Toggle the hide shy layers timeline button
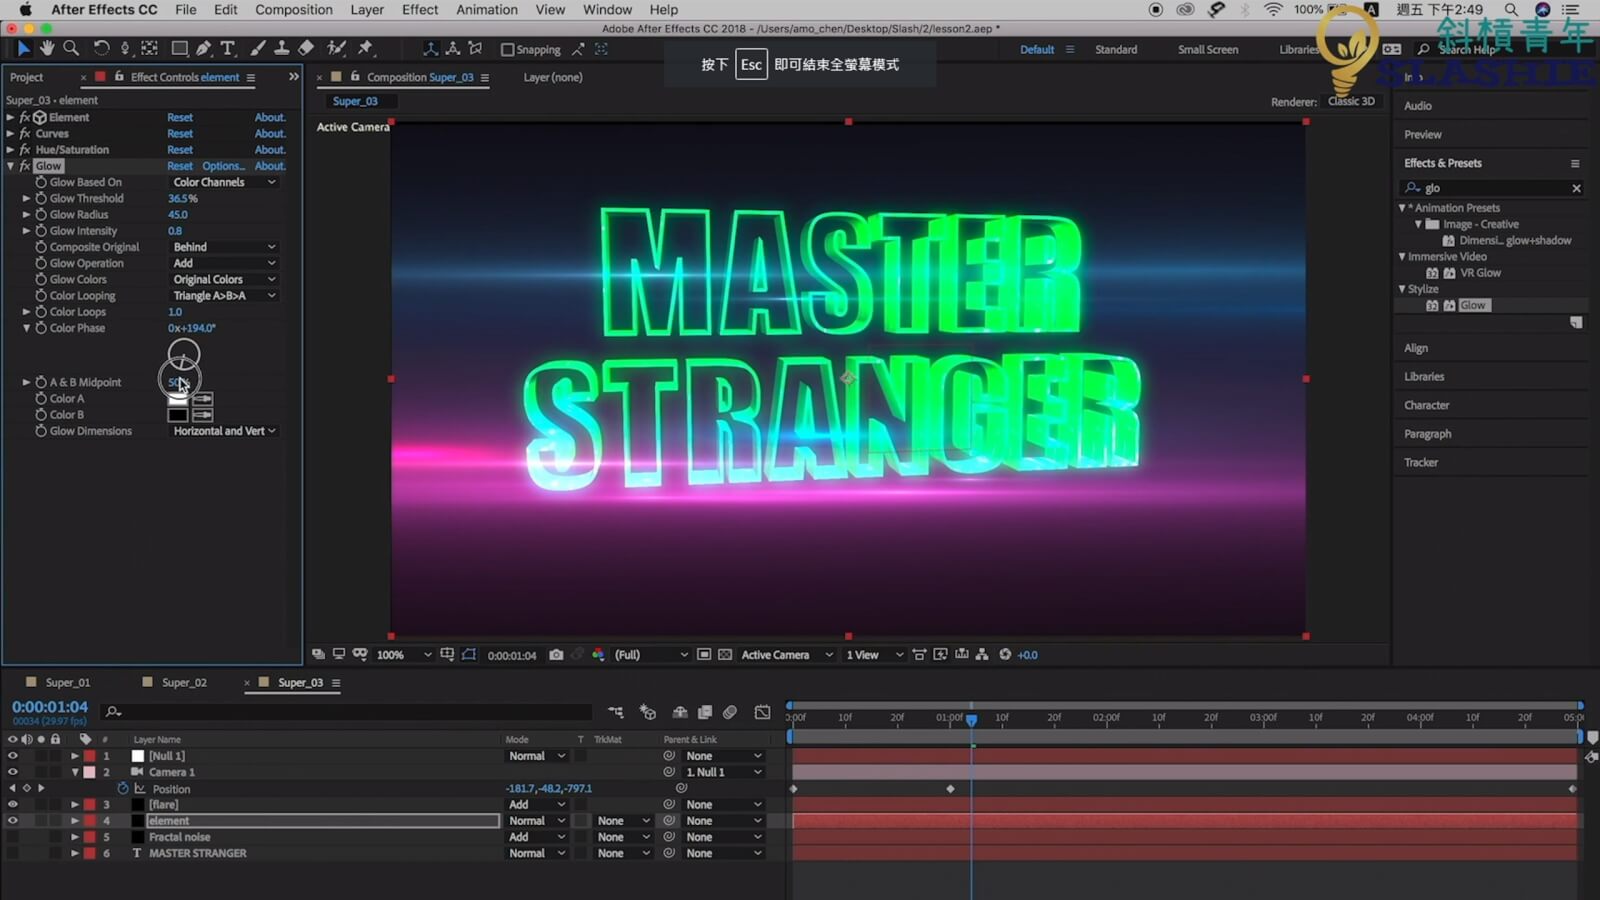The height and width of the screenshot is (900, 1600). (680, 712)
